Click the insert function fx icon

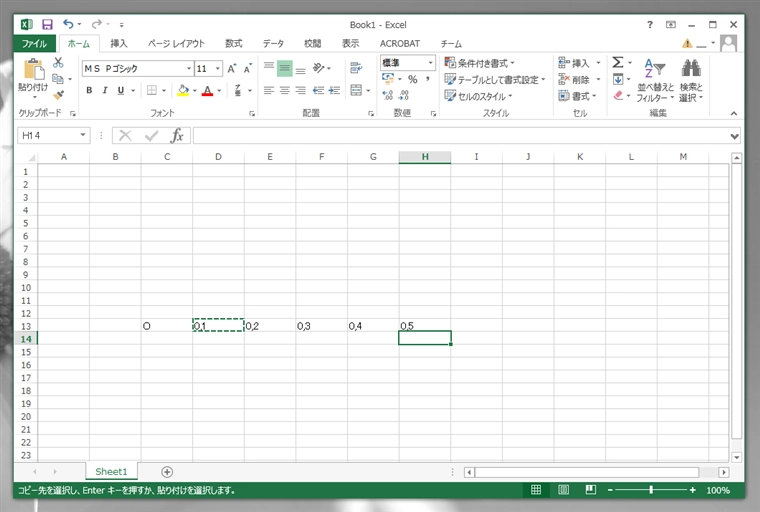177,136
